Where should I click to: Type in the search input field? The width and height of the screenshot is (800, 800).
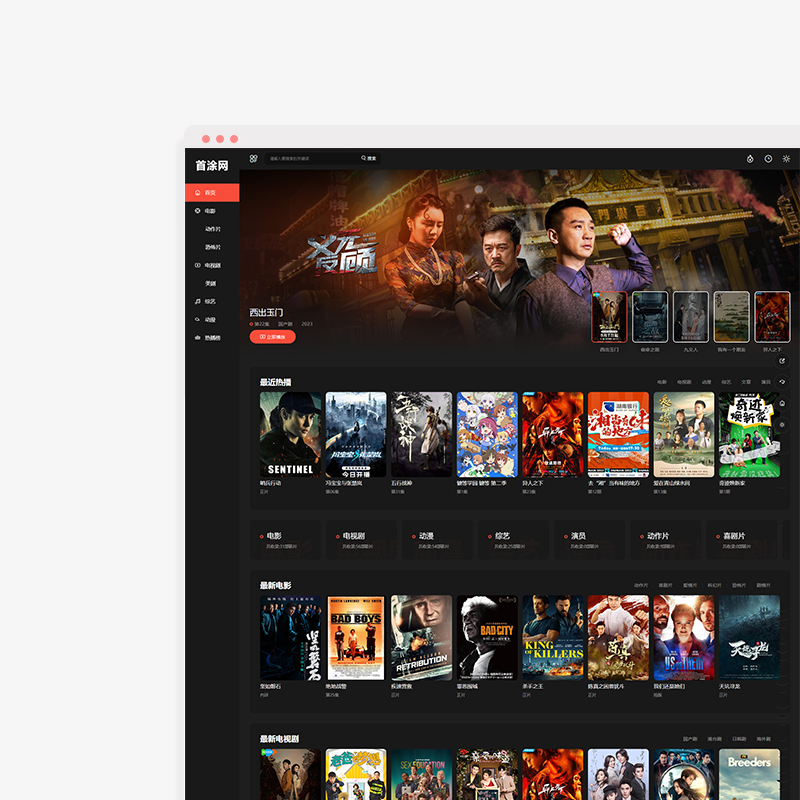click(x=310, y=158)
